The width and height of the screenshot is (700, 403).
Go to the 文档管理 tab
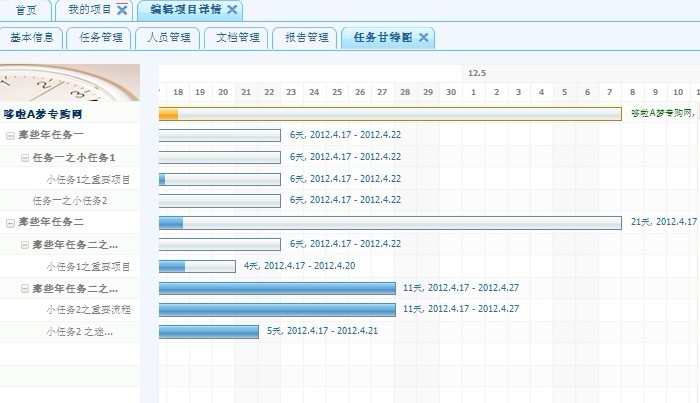click(237, 38)
